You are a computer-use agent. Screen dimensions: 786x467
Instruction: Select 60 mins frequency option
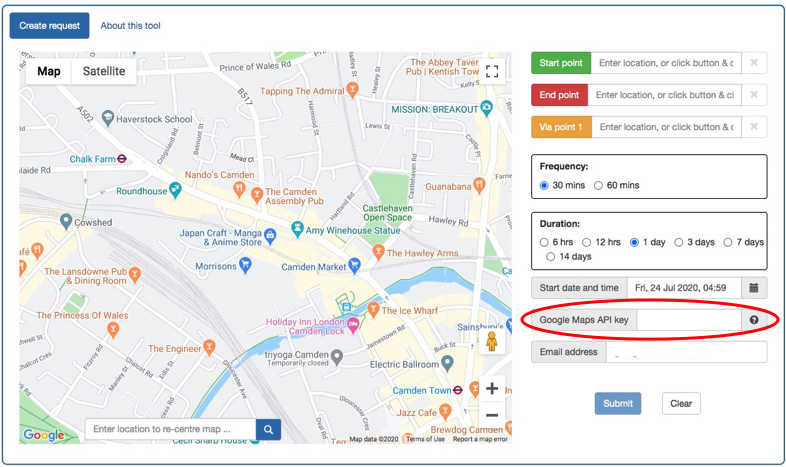coord(599,185)
